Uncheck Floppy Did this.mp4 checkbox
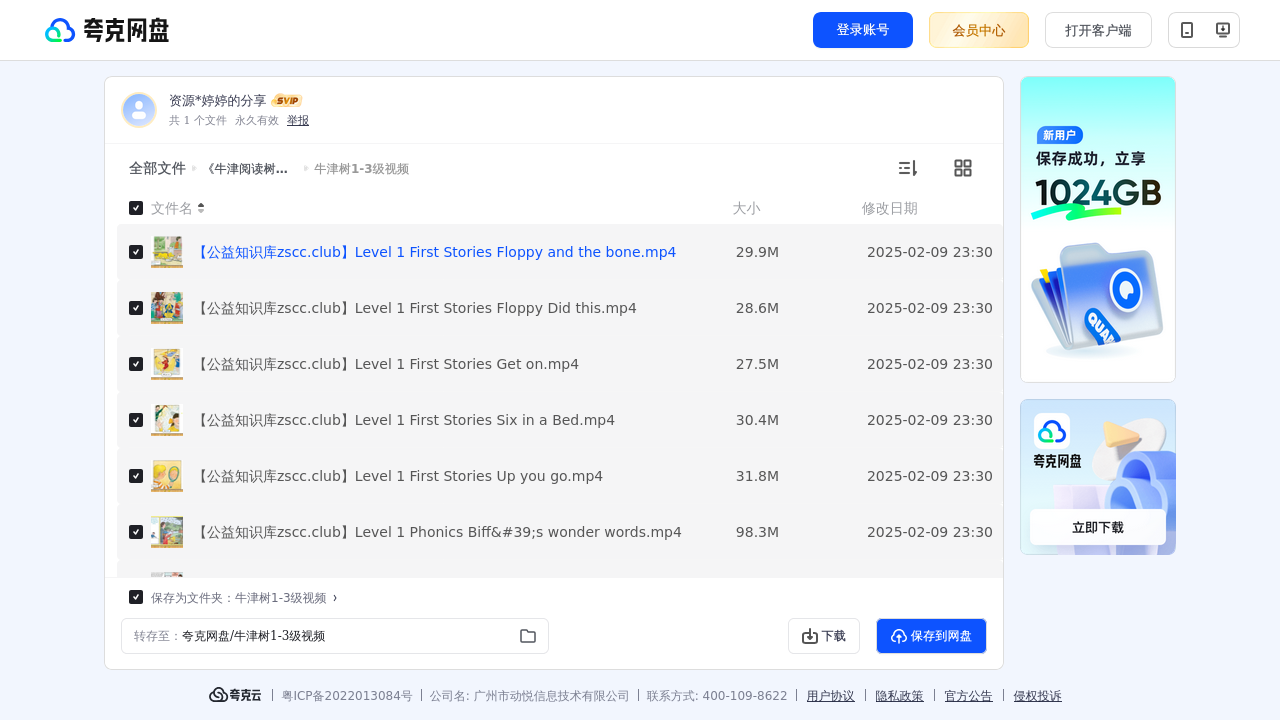The height and width of the screenshot is (720, 1280). point(136,308)
